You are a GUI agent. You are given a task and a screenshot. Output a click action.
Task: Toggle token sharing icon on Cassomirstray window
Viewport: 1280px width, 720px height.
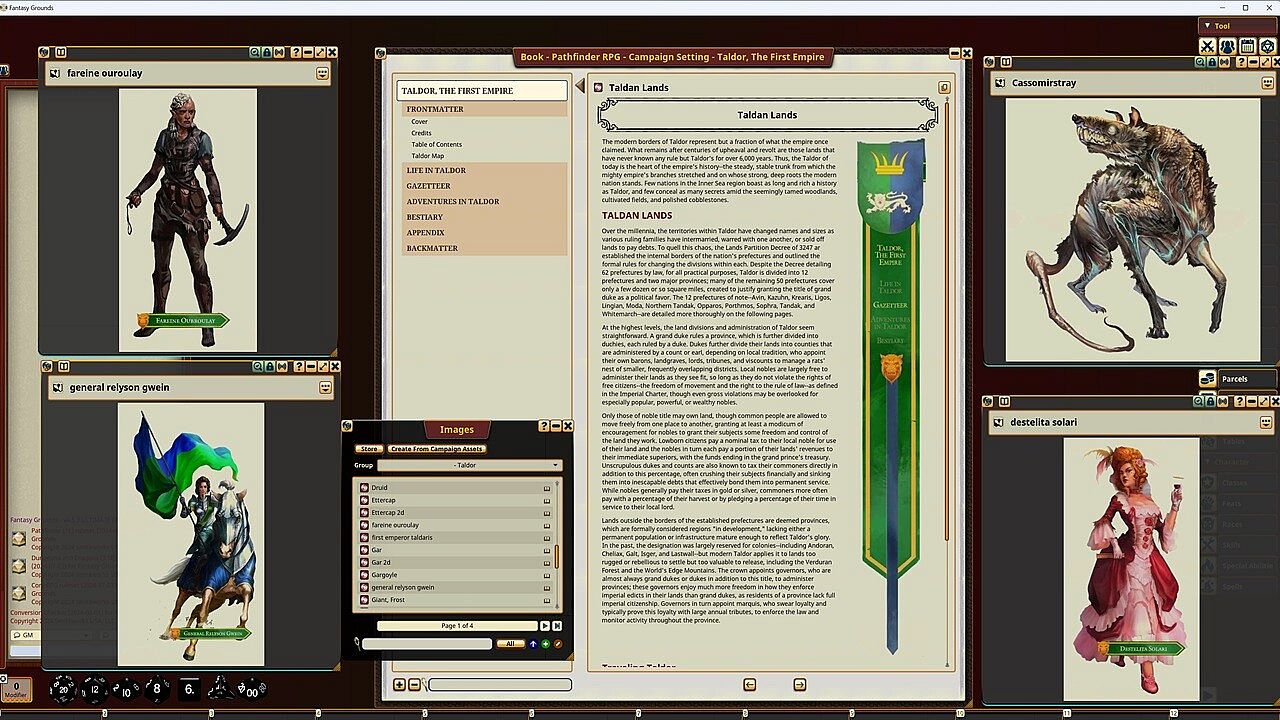[1226, 62]
